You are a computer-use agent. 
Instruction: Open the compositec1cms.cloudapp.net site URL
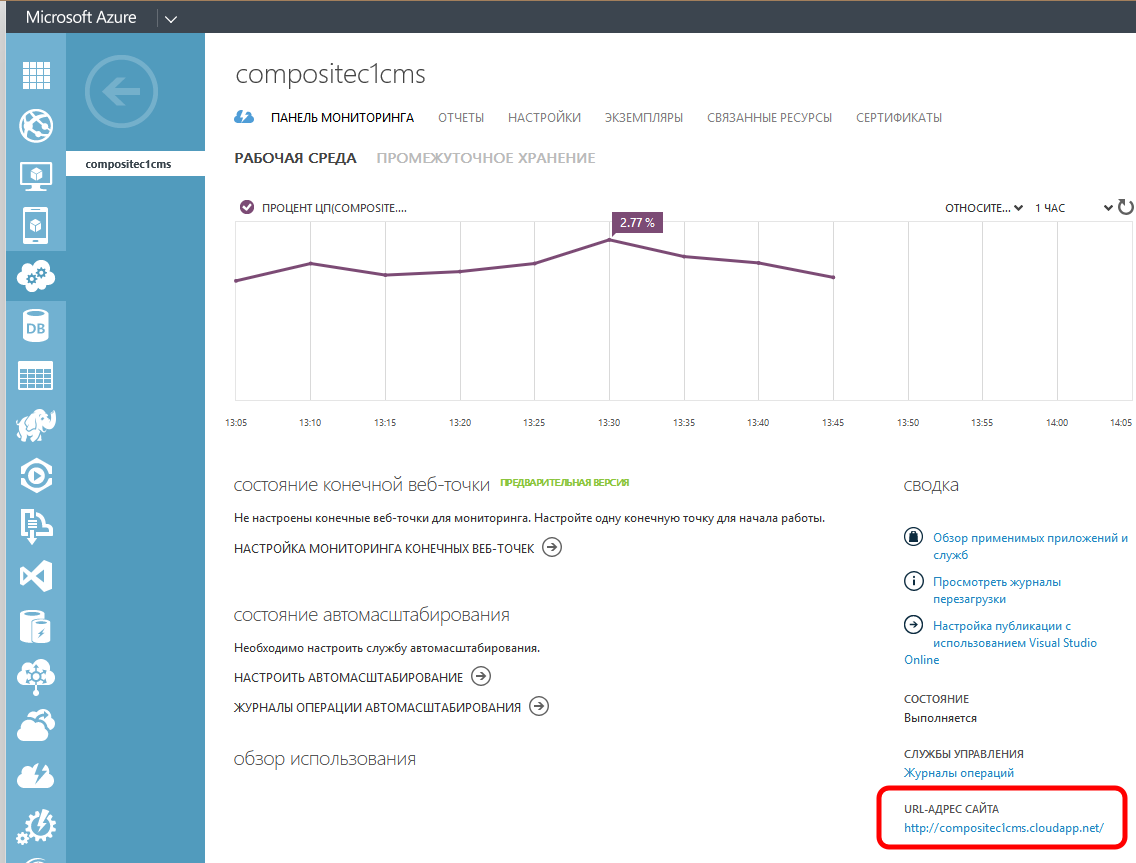pos(1003,827)
